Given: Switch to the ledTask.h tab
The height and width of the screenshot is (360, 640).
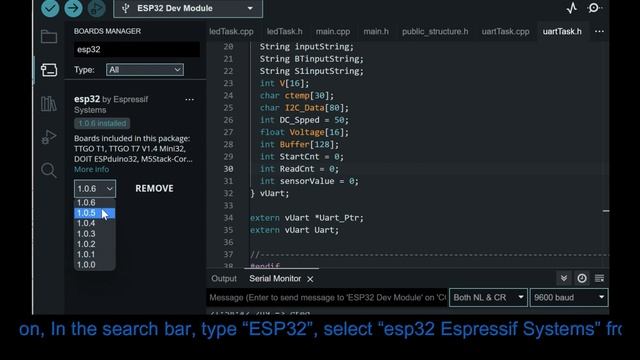Looking at the screenshot, I should click(284, 31).
